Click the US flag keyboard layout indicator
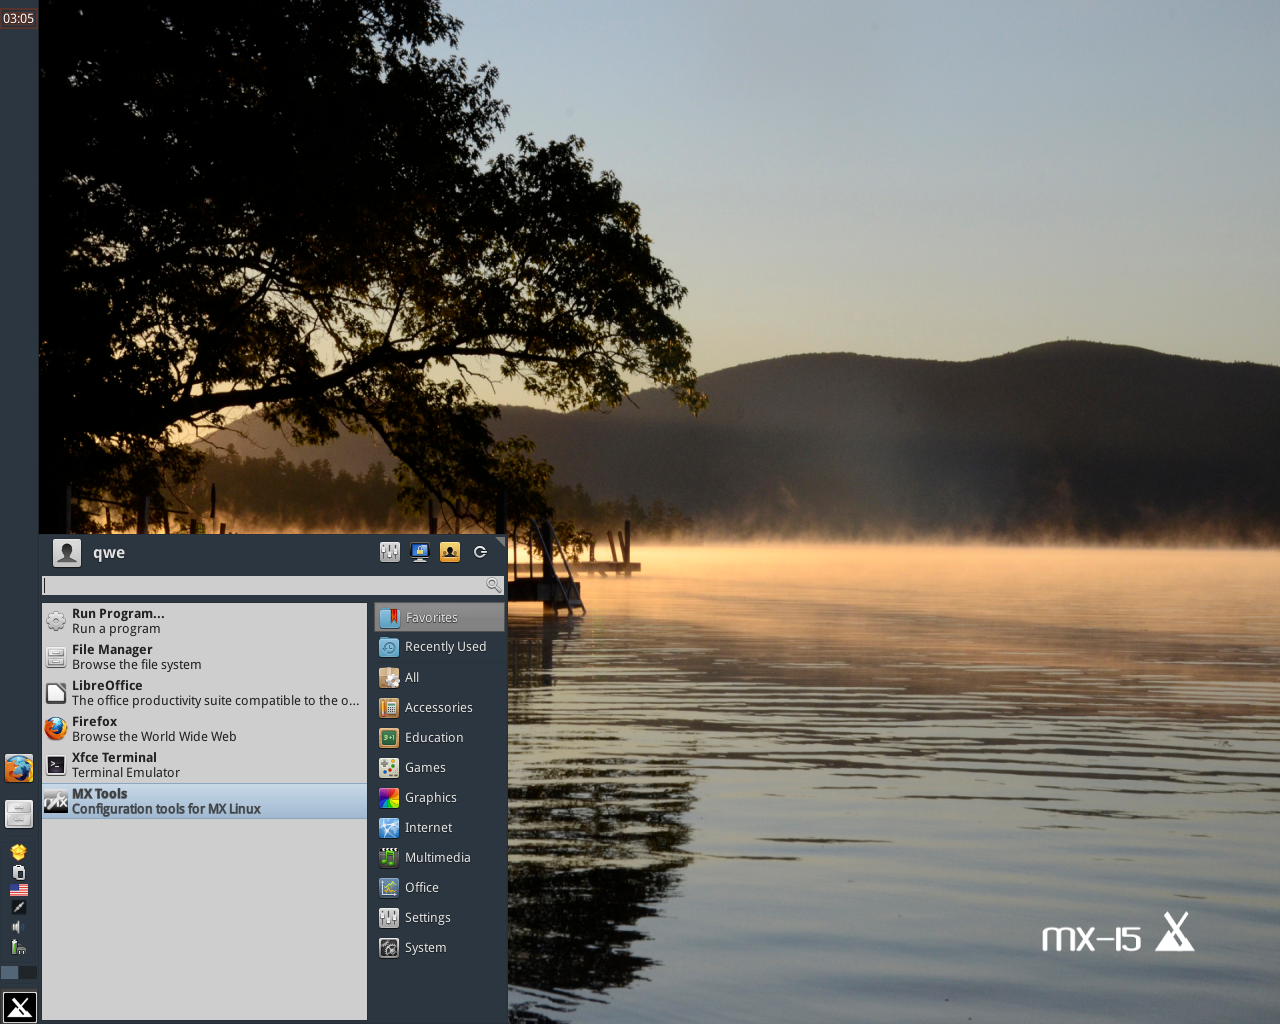The height and width of the screenshot is (1024, 1280). pos(19,890)
